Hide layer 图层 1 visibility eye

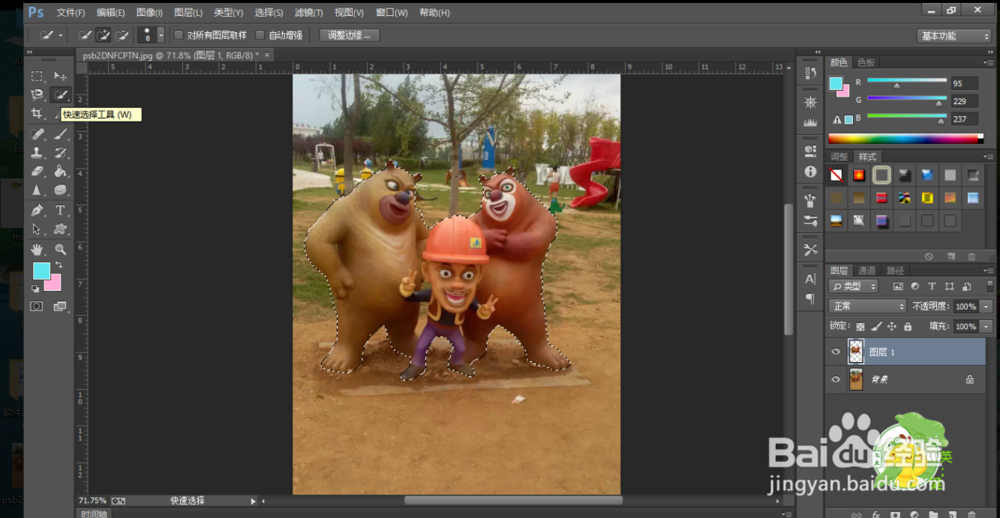(x=835, y=352)
